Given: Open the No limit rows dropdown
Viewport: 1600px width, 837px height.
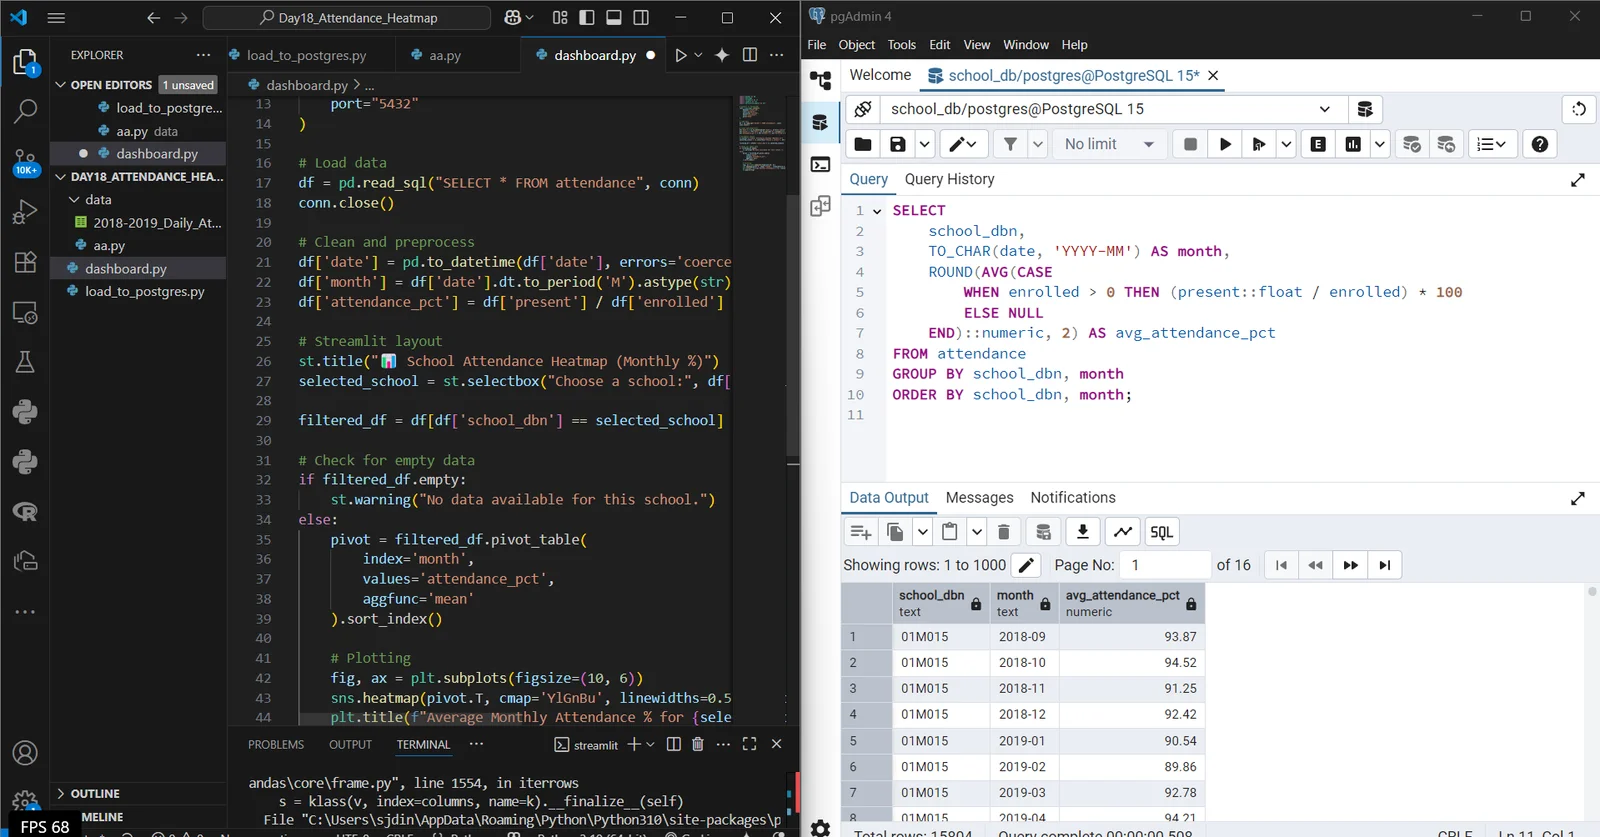Looking at the screenshot, I should point(1109,144).
